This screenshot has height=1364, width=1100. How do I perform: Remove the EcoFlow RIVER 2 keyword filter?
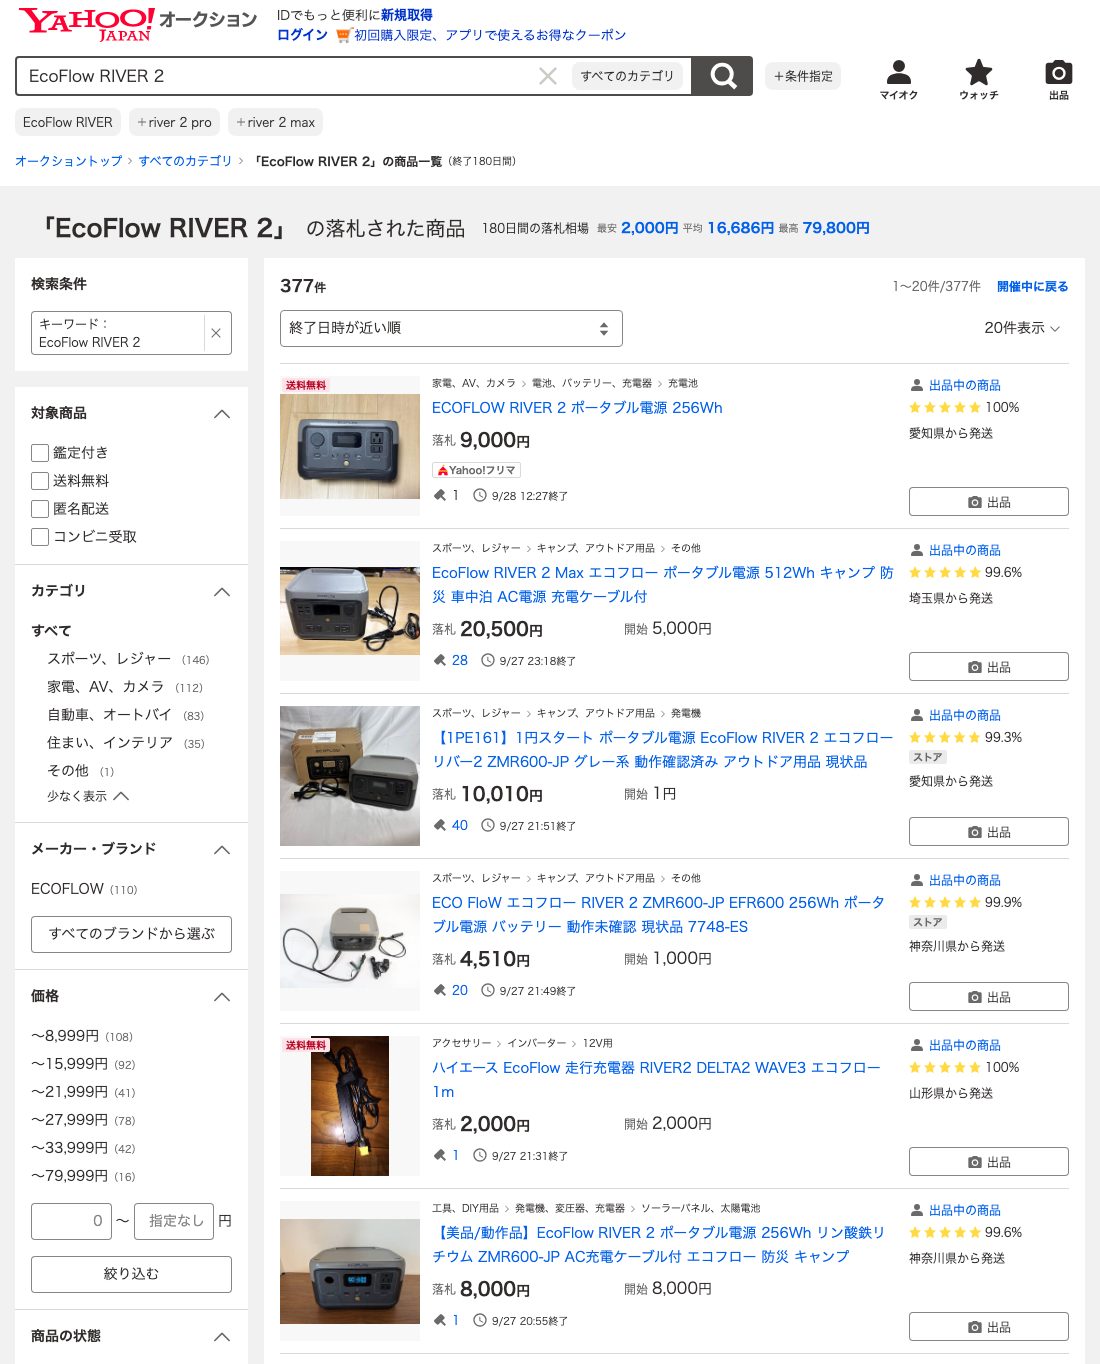point(215,333)
